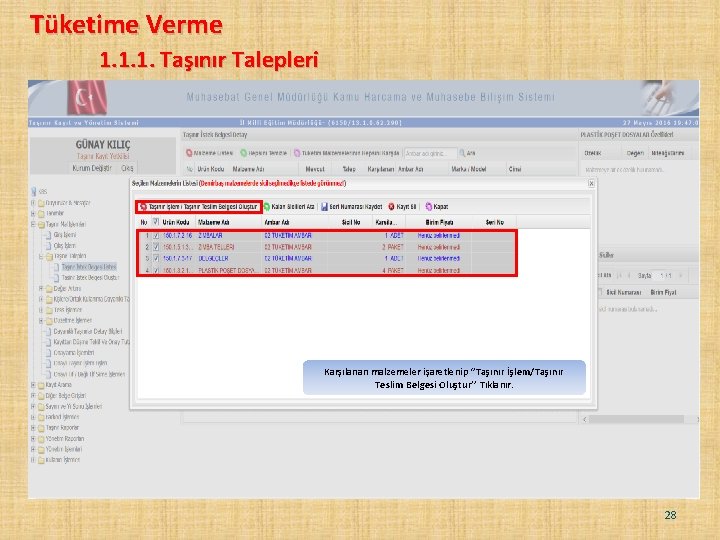Click the 'Giriş İşlemi' document icon
Viewport: 720px width, 540px height.
click(x=49, y=235)
